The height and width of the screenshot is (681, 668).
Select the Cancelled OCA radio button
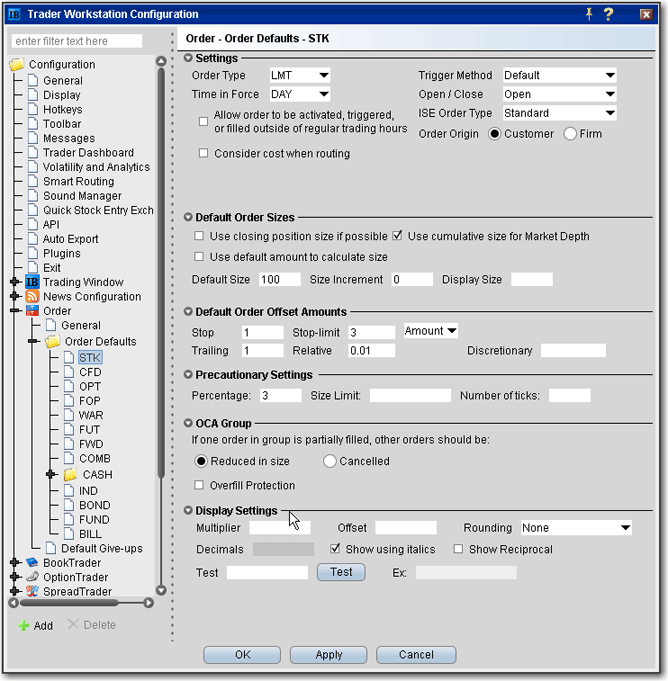pyautogui.click(x=330, y=461)
